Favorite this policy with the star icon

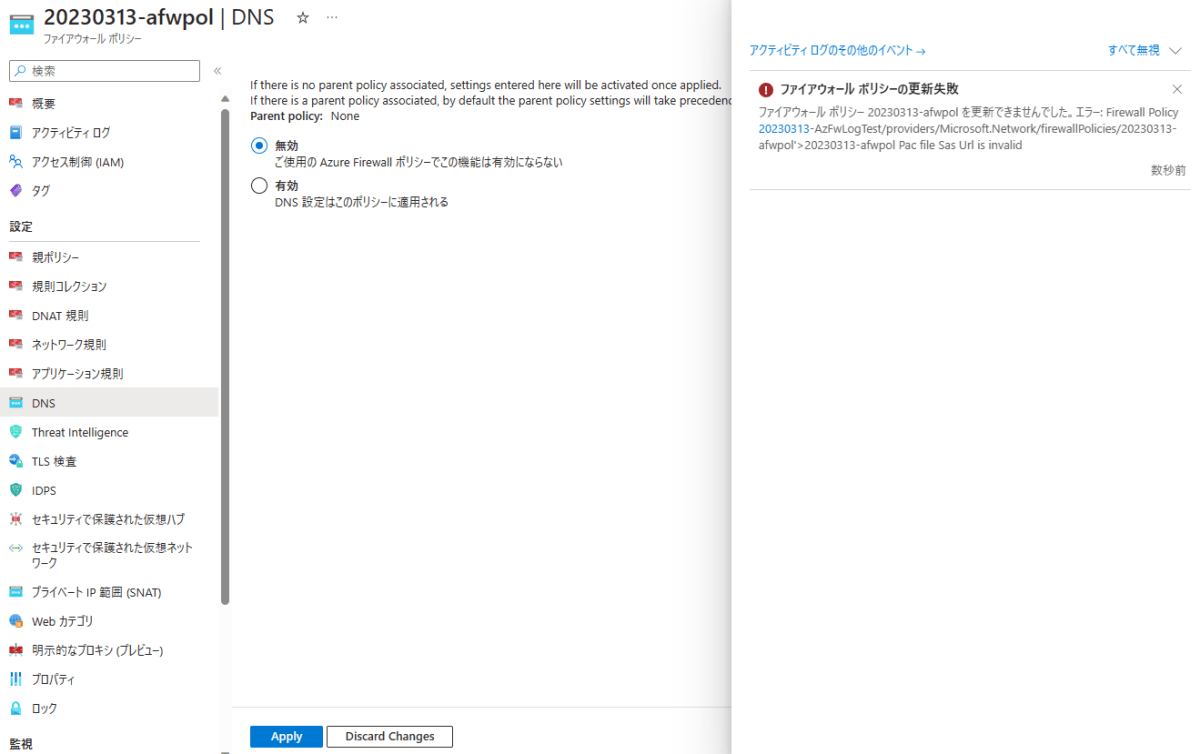303,18
